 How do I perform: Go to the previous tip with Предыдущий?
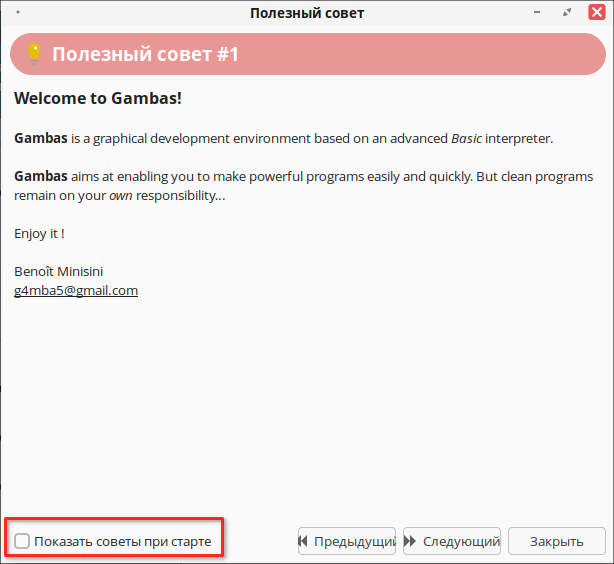pos(347,542)
